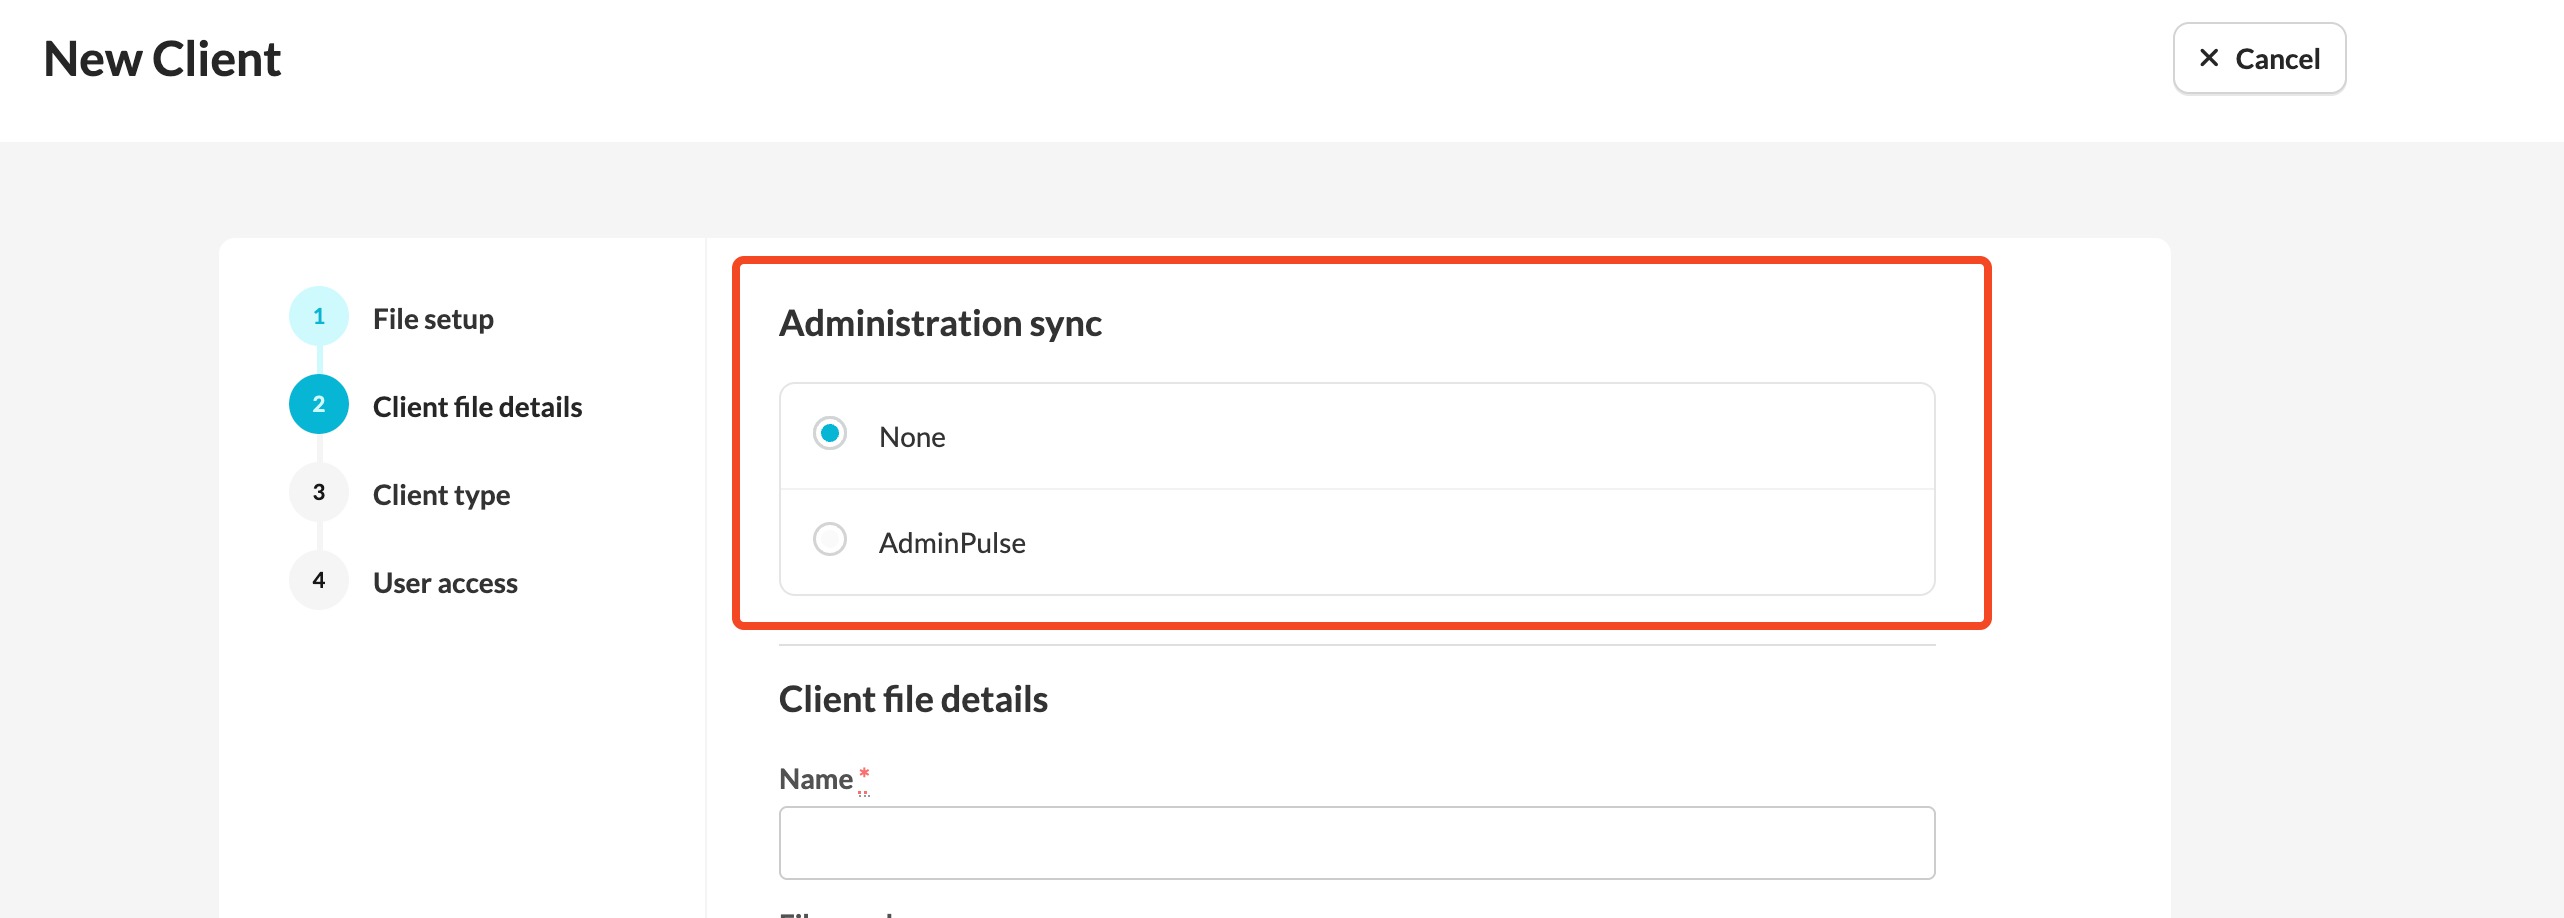Click the Administration sync heading
Screen dimensions: 2564x918
click(x=940, y=324)
